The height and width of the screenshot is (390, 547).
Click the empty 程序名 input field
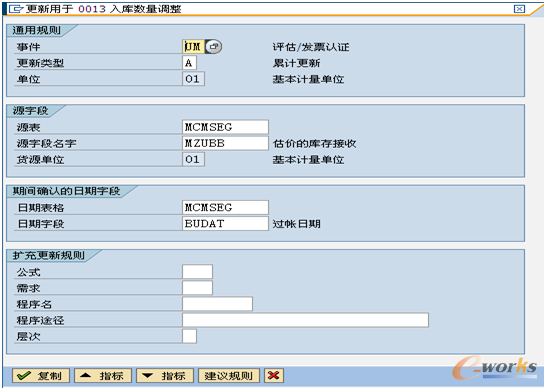click(x=217, y=304)
